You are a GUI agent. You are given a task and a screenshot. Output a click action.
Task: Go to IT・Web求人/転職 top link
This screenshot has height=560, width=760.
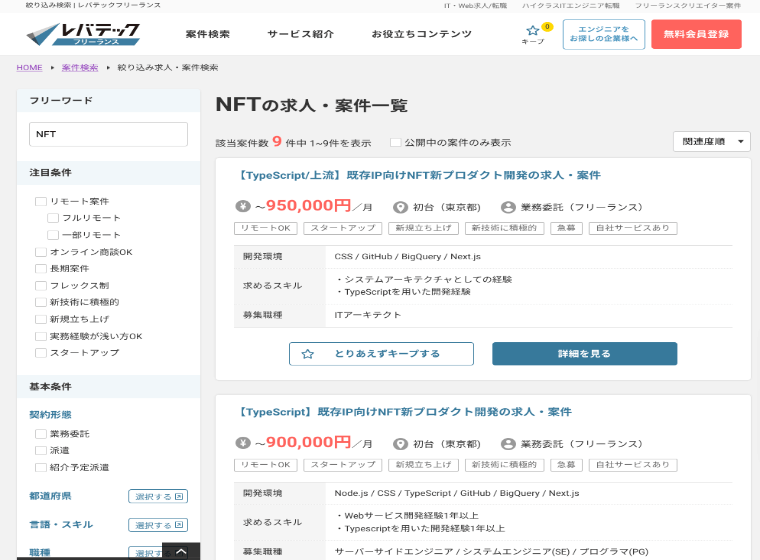pyautogui.click(x=475, y=5)
